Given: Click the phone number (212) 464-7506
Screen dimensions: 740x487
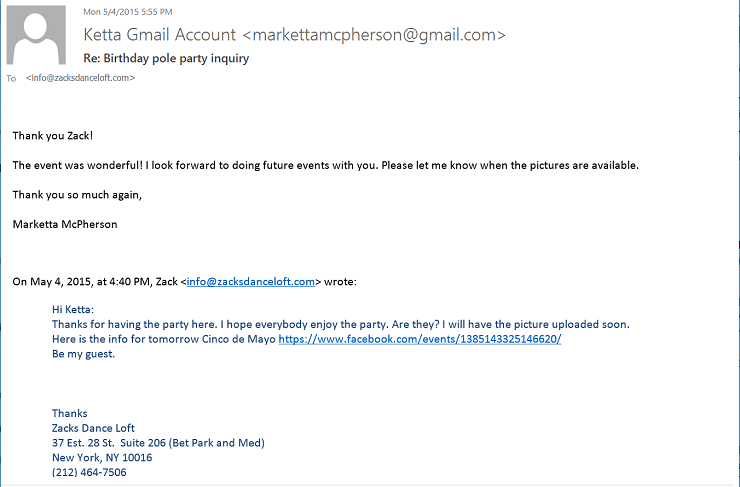Looking at the screenshot, I should point(89,472).
